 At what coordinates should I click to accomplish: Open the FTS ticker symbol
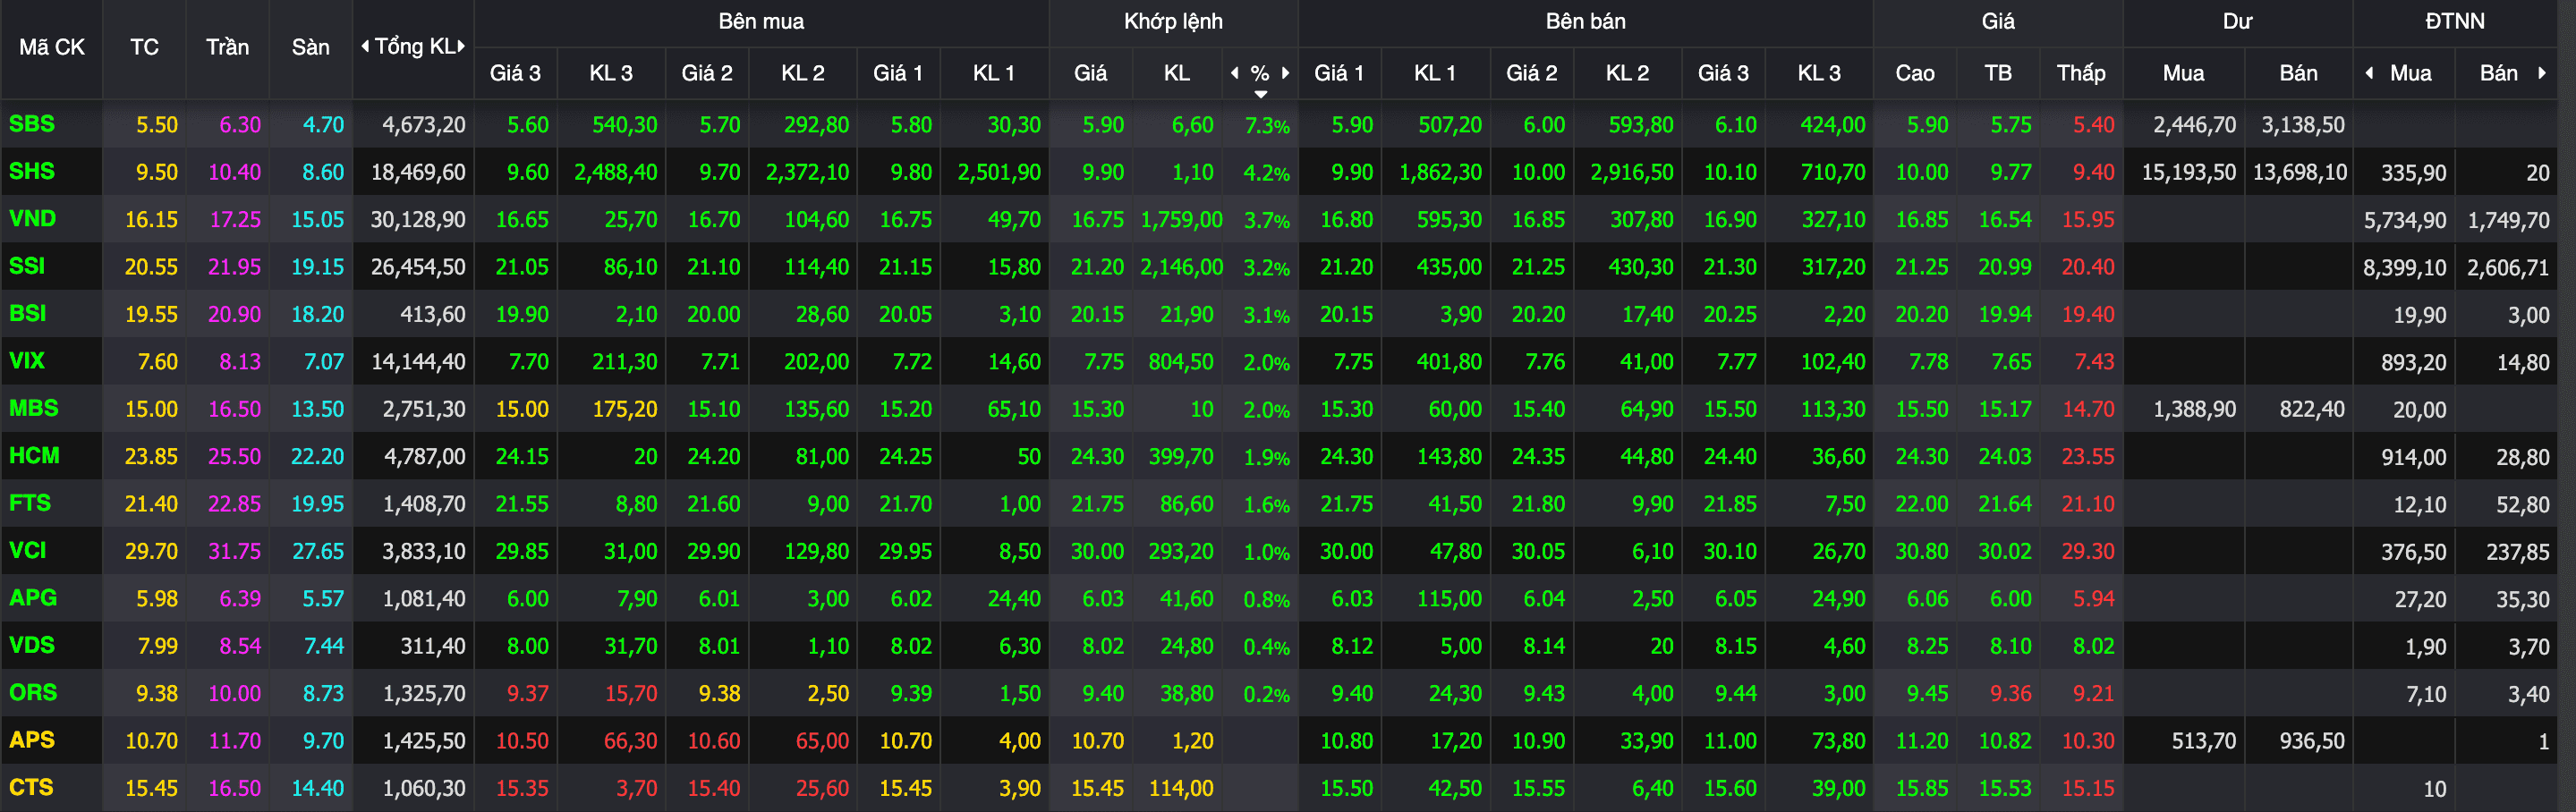tap(30, 503)
